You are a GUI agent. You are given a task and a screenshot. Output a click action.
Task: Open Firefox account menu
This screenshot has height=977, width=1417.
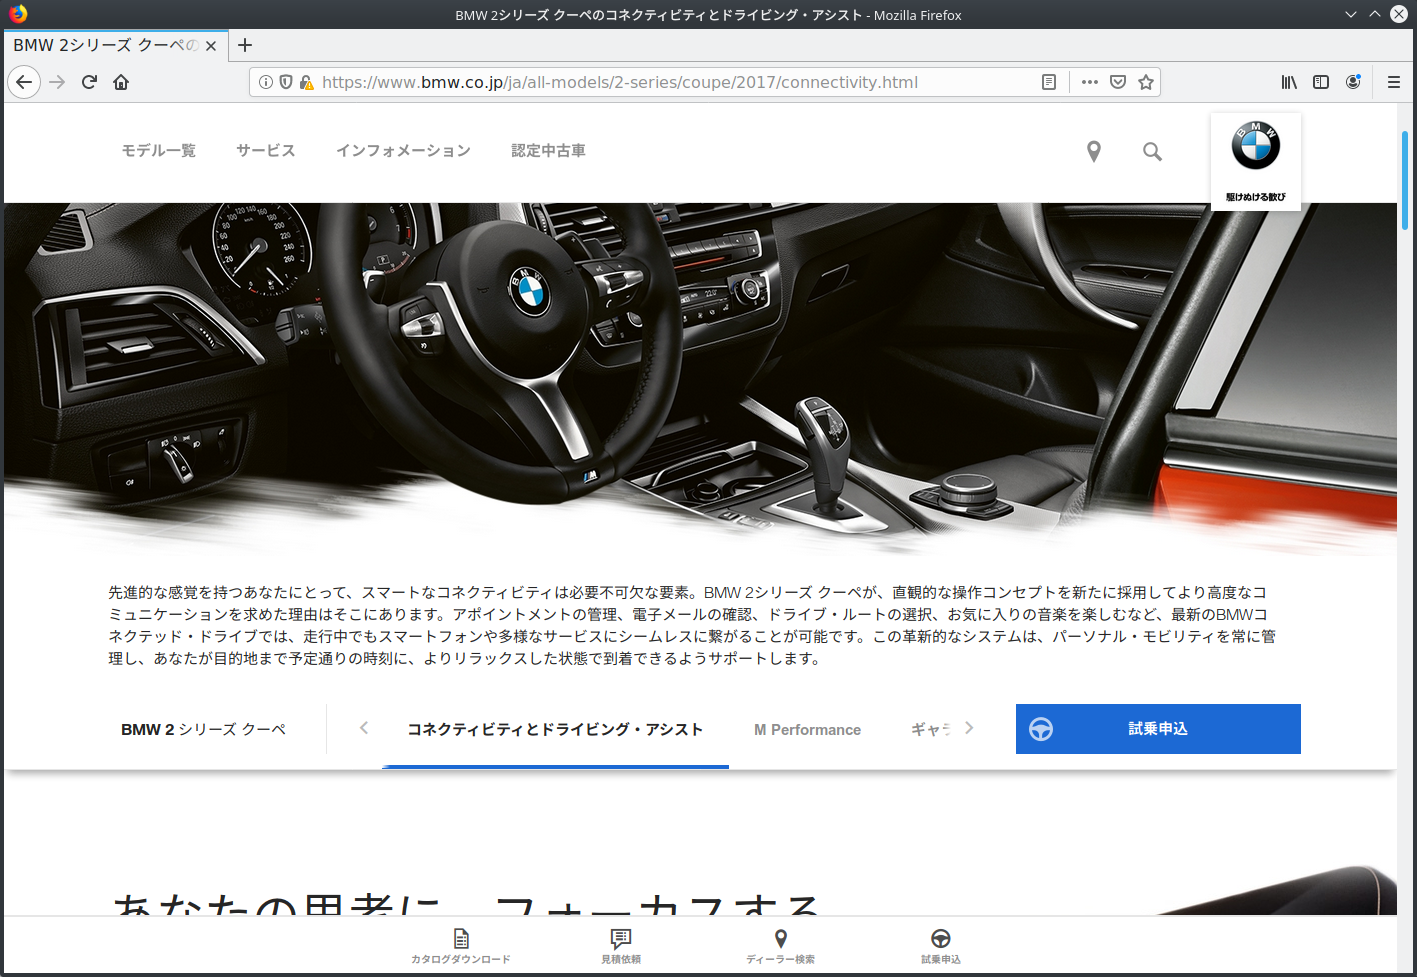click(x=1353, y=82)
